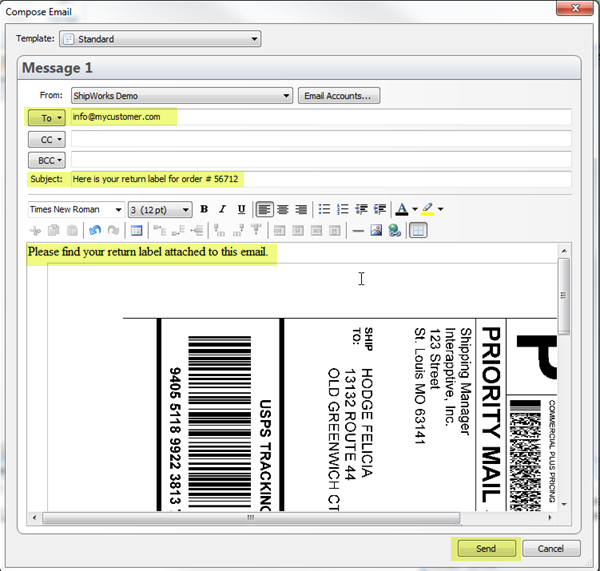Insert a bulleted list

(324, 209)
